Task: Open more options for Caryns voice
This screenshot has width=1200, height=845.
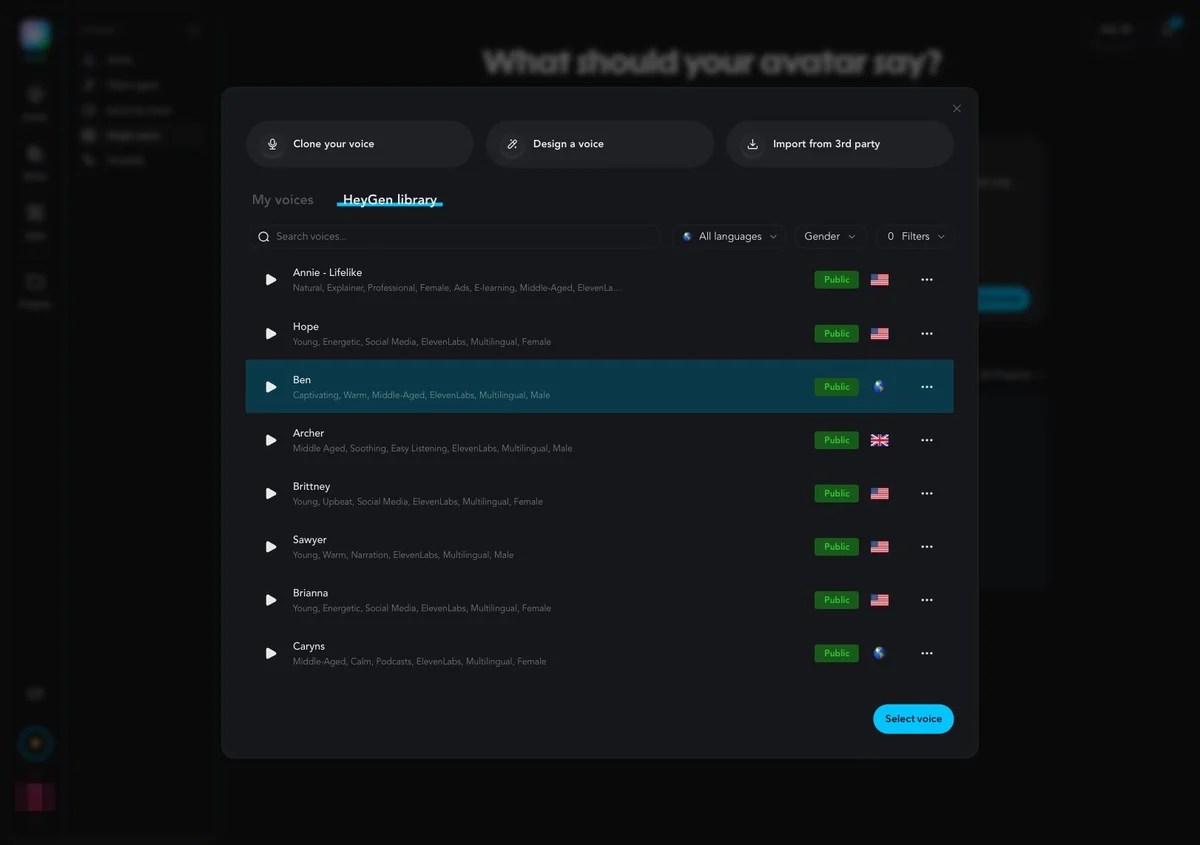Action: (927, 654)
